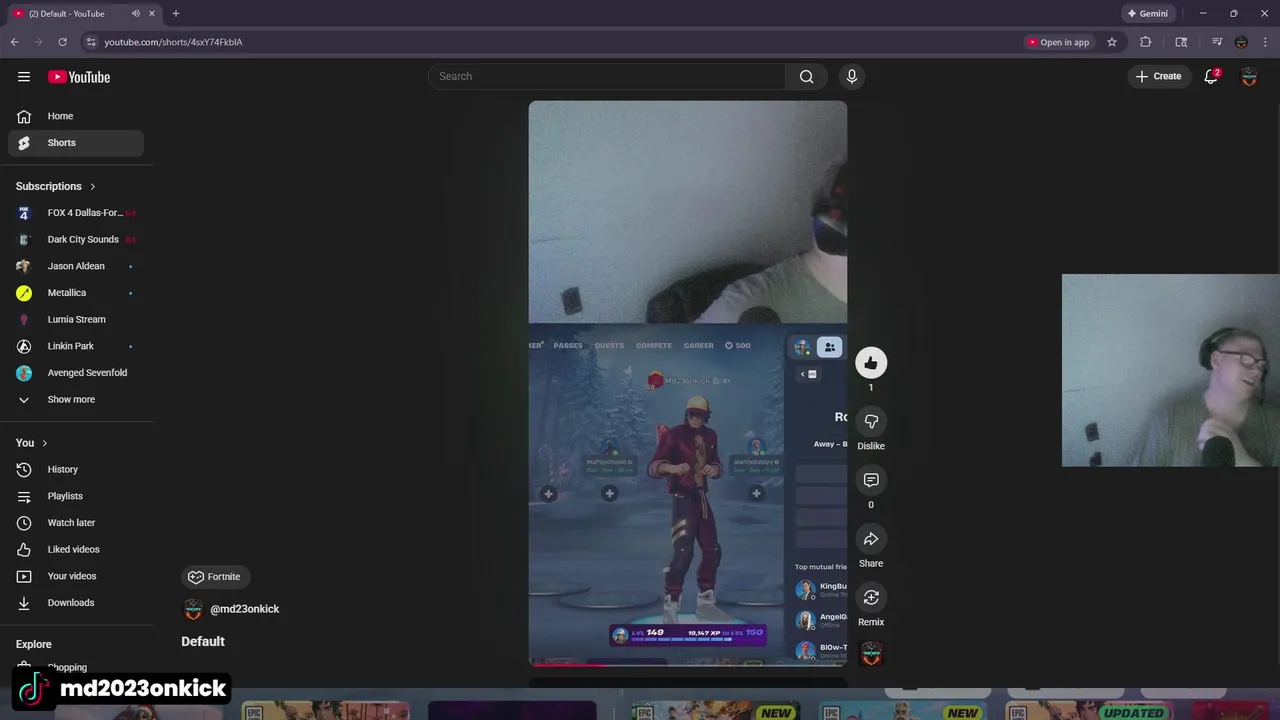Open Downloads in sidebar

pyautogui.click(x=76, y=603)
